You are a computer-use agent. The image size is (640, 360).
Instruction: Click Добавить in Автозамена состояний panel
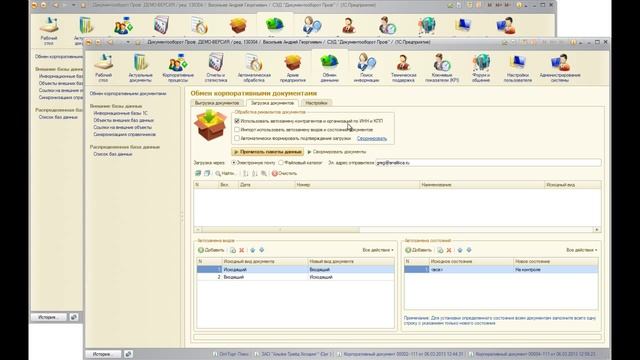click(x=419, y=250)
